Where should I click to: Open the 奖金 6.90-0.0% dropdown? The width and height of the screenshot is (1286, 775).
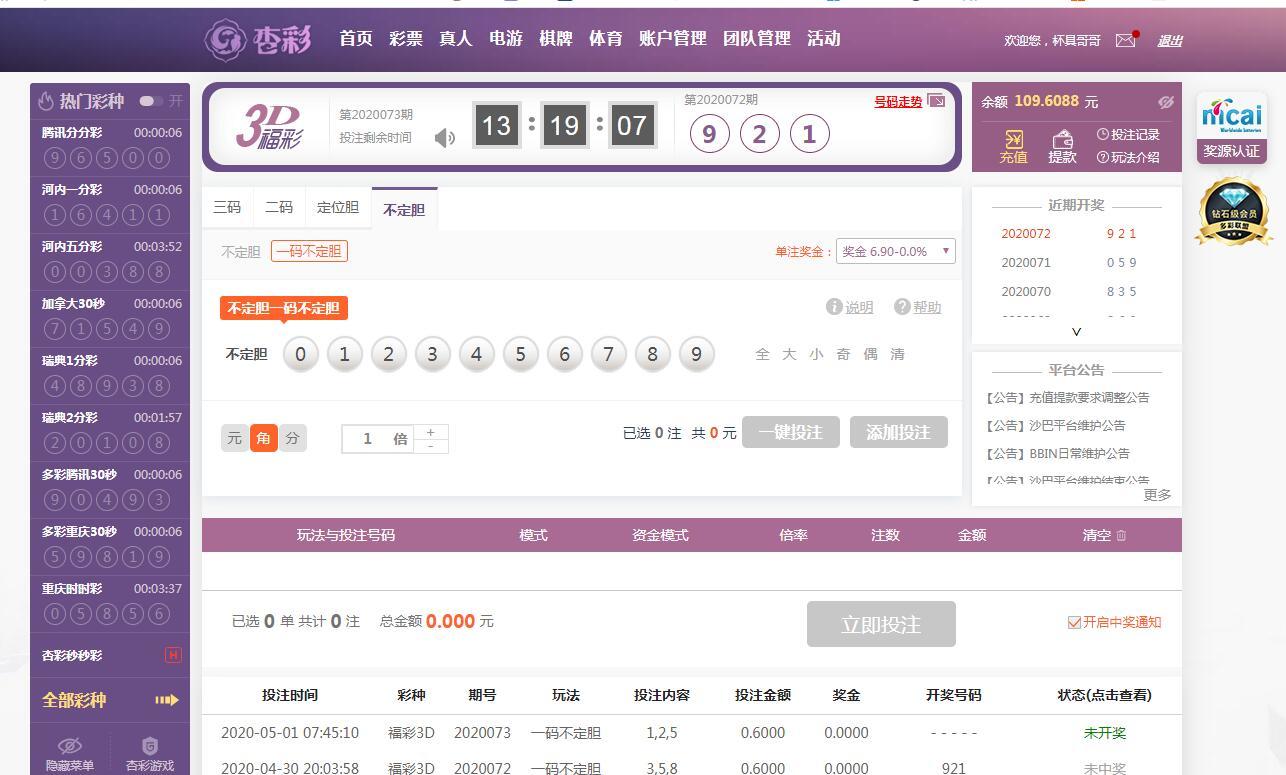896,251
